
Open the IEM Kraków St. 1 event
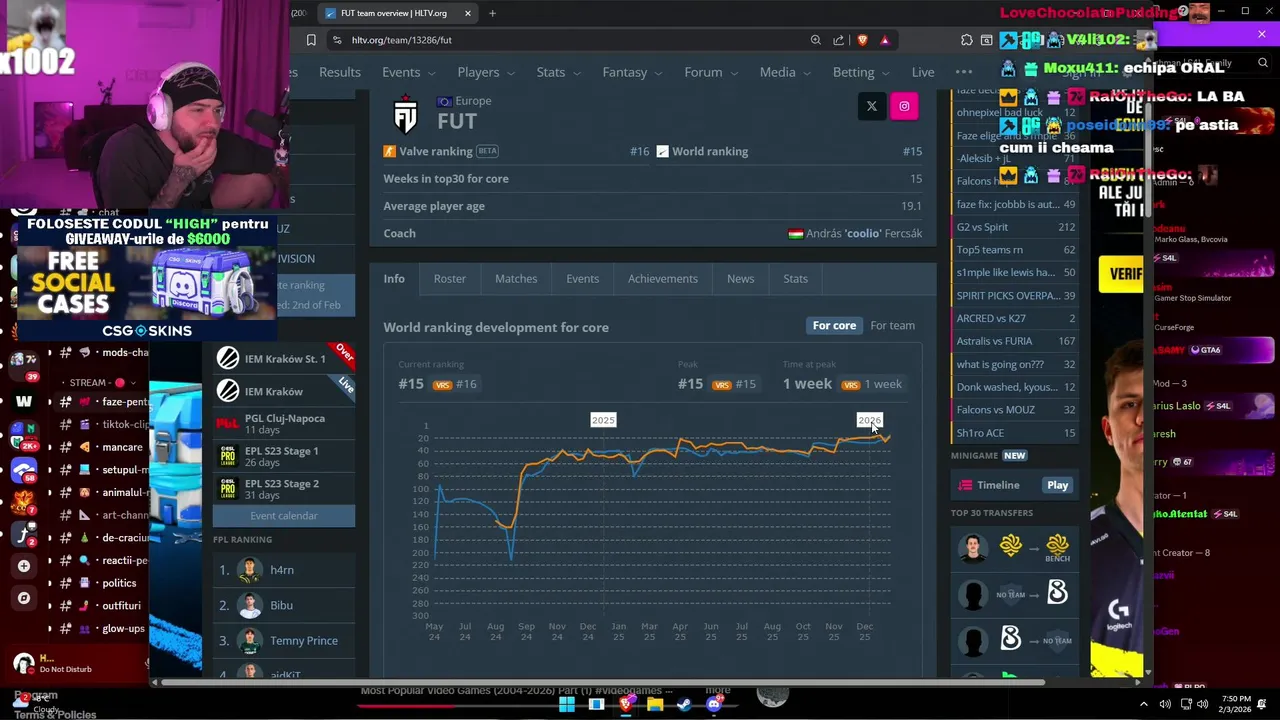(284, 358)
